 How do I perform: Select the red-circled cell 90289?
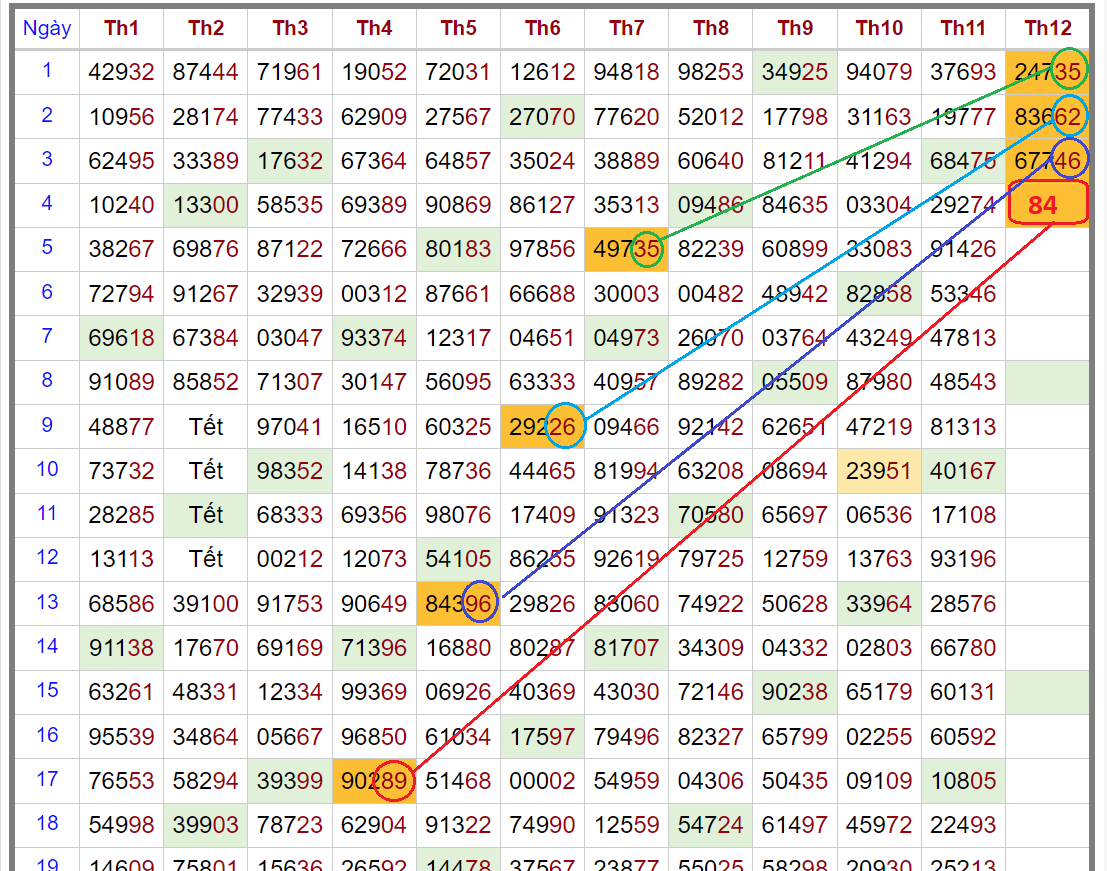coord(374,780)
